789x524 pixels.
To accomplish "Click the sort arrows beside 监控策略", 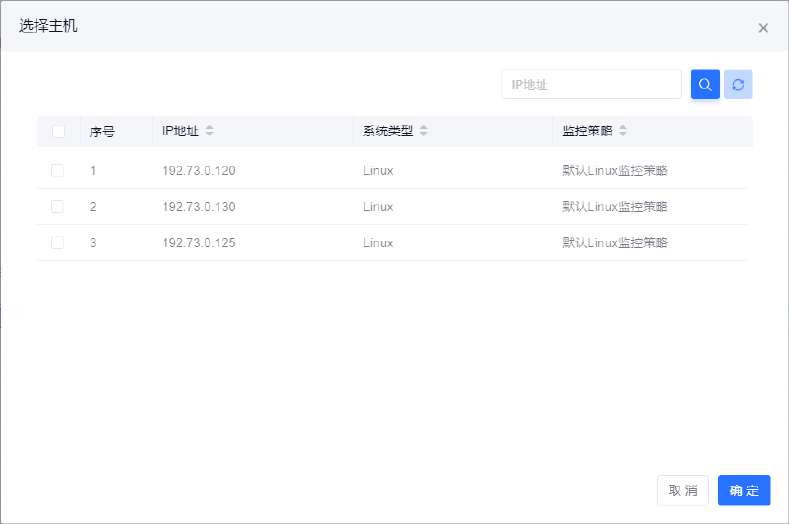I will coord(623,131).
